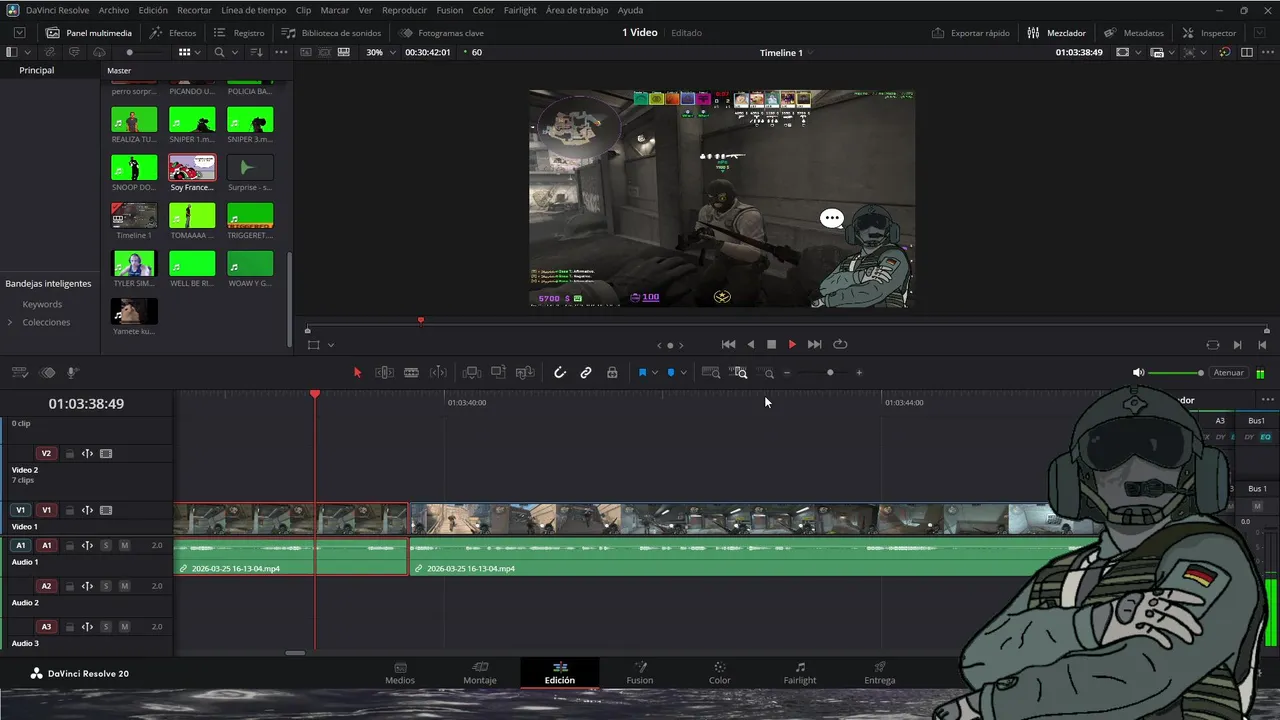Click the Atenuar button
Image resolution: width=1280 pixels, height=720 pixels.
pyautogui.click(x=1228, y=373)
